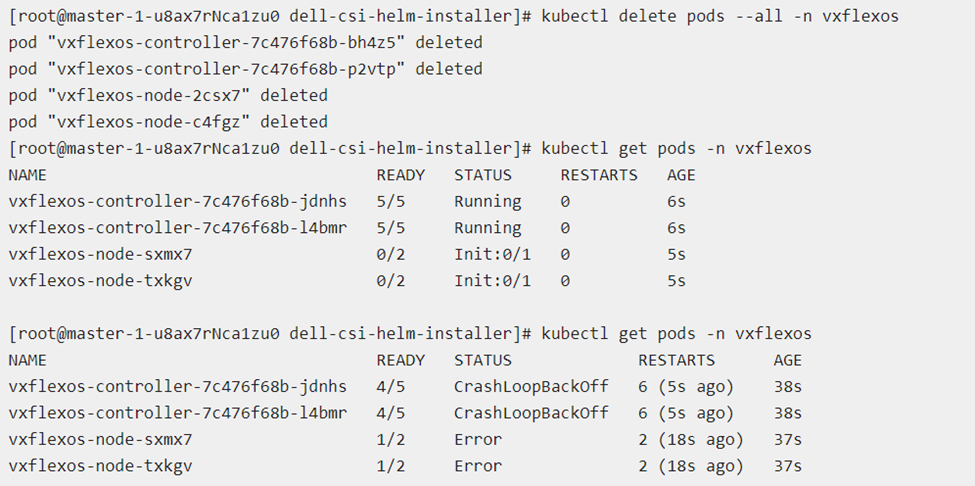The width and height of the screenshot is (975, 486).
Task: Click the kubectl delete pods command text
Action: pyautogui.click(x=720, y=17)
